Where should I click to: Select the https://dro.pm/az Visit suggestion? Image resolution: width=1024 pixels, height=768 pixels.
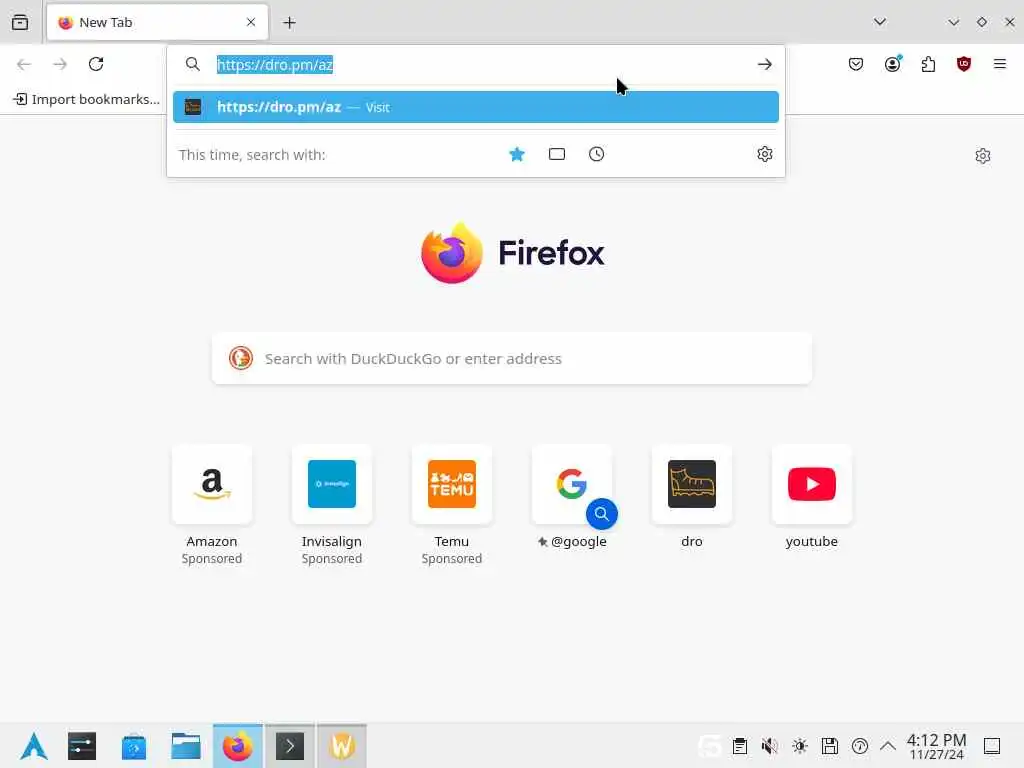click(x=475, y=107)
